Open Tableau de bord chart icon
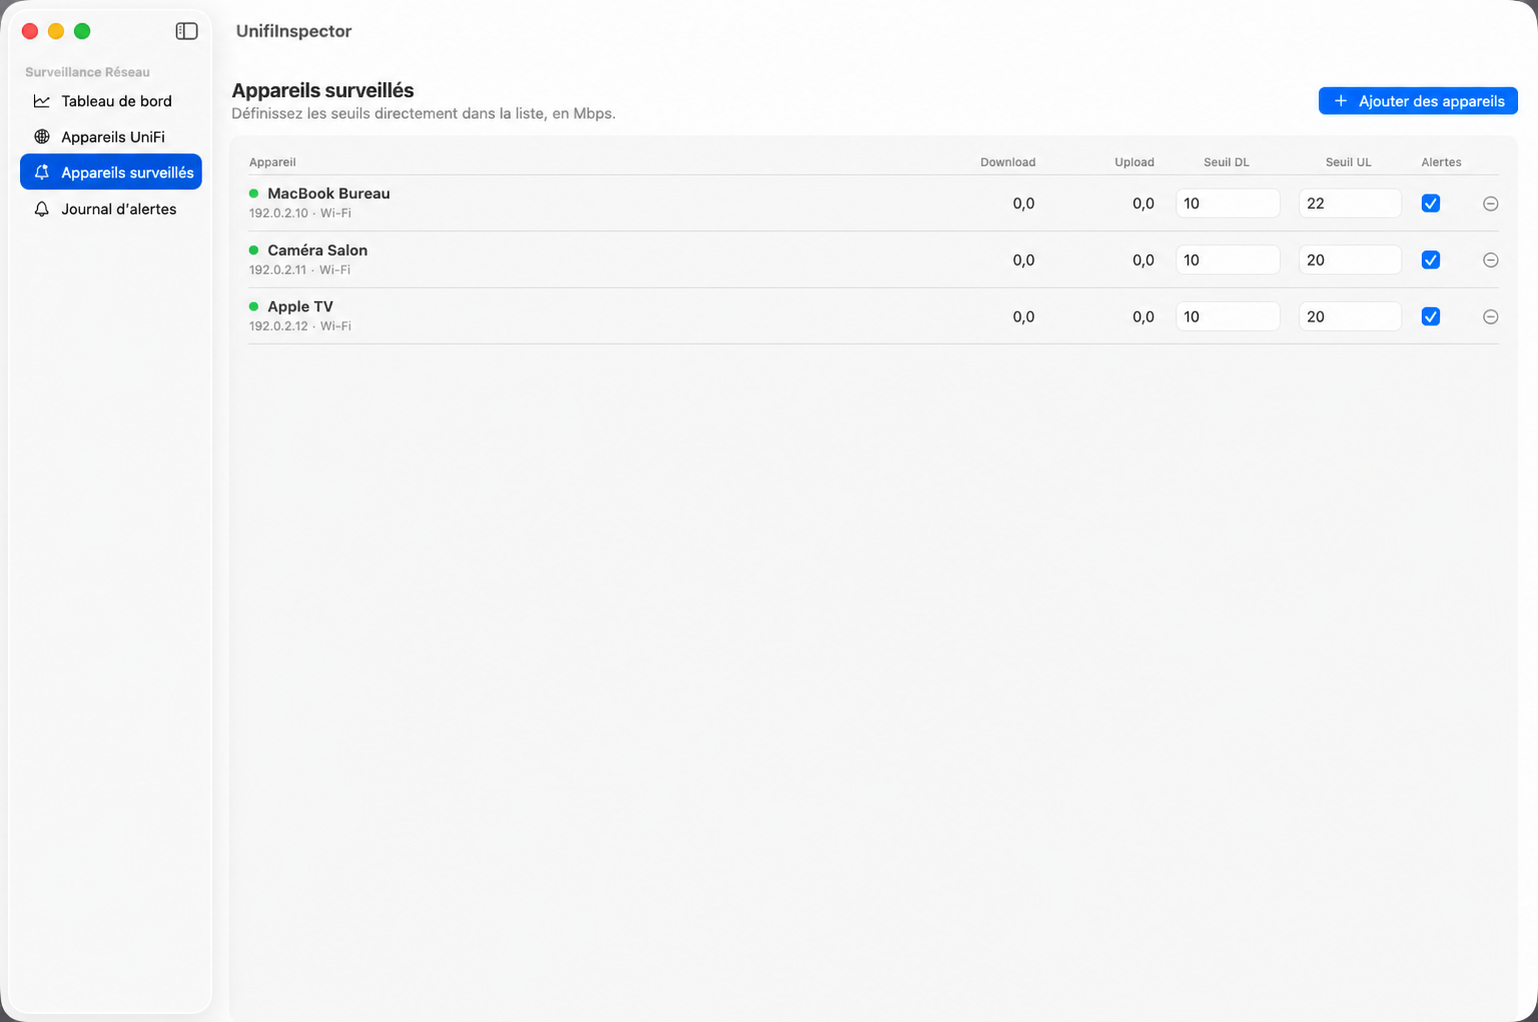 pos(42,101)
